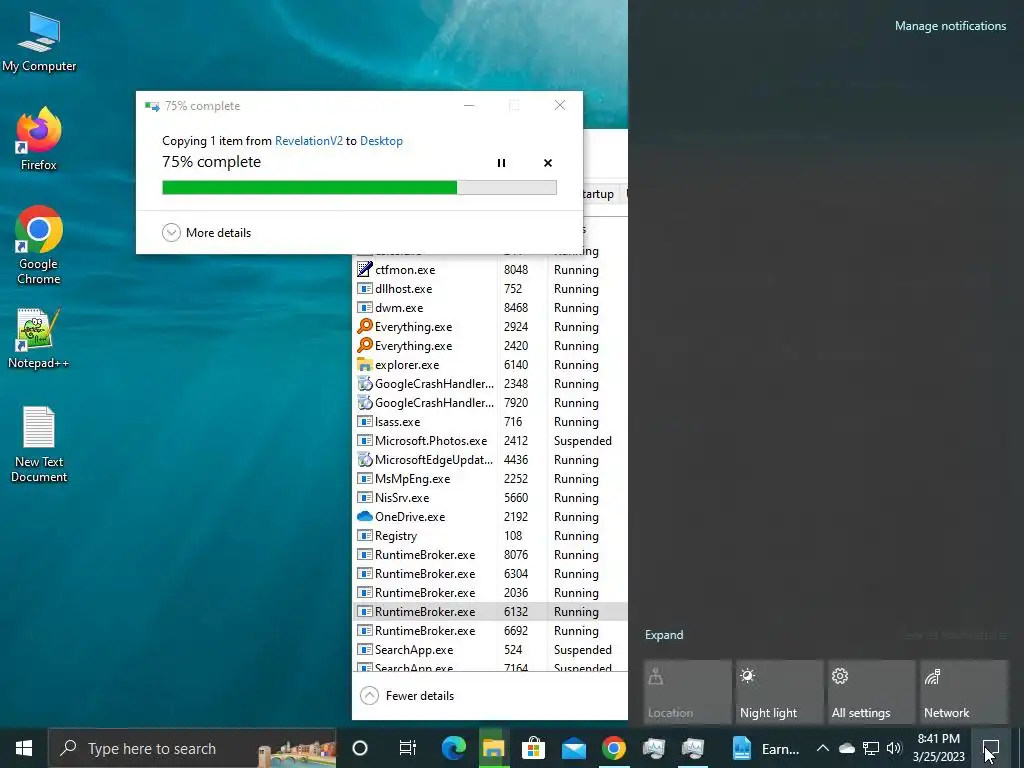Viewport: 1024px width, 768px height.
Task: Select RuntimeBroker.exe with PID 8076
Action: click(x=490, y=554)
